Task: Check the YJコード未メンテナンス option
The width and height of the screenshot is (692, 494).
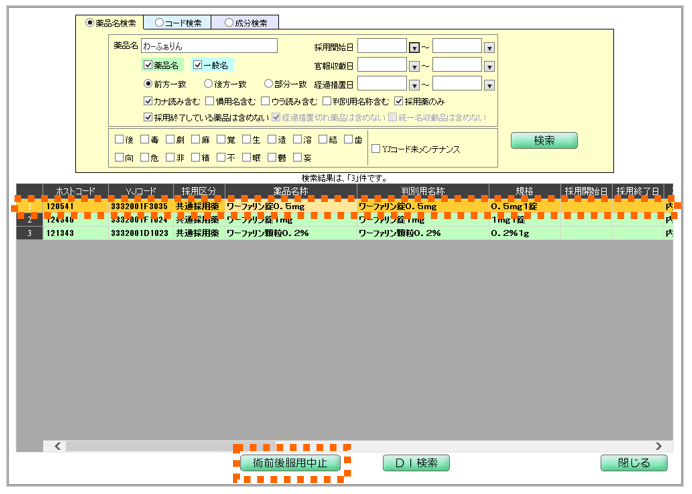Action: (x=376, y=149)
